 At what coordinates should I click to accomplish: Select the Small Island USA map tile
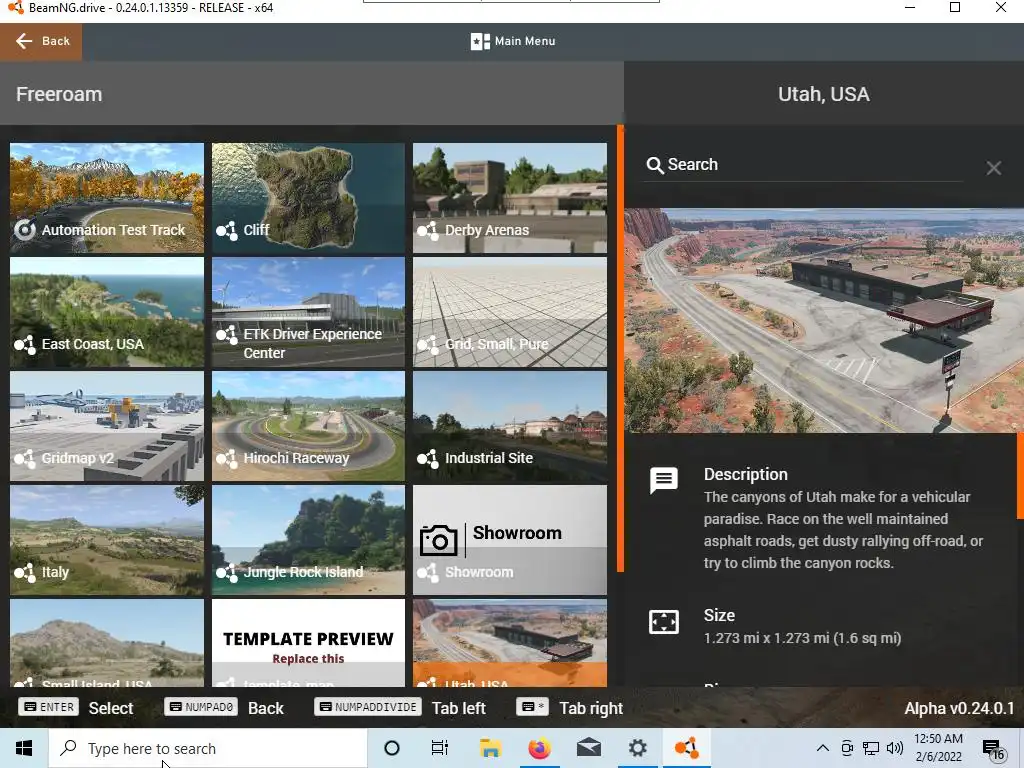pos(106,643)
